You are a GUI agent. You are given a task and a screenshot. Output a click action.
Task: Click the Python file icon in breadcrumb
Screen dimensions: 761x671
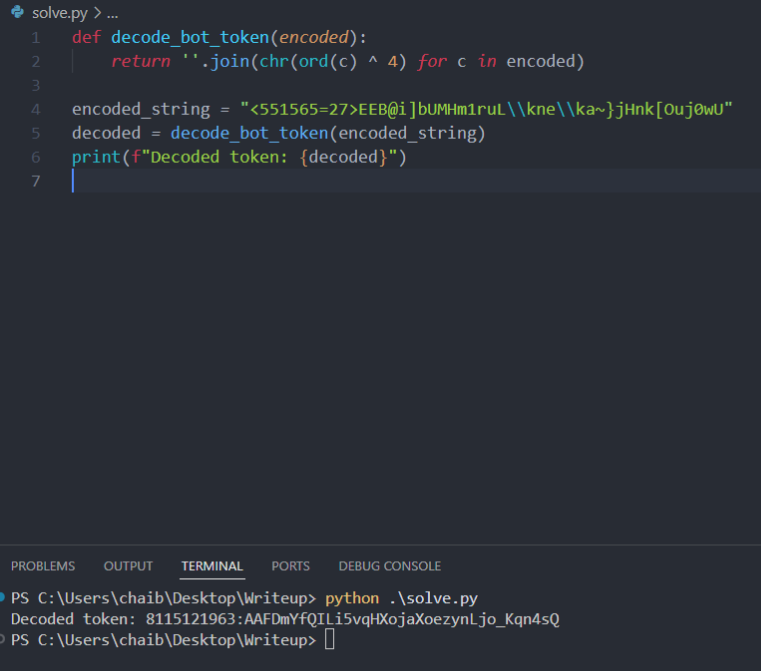tap(17, 12)
